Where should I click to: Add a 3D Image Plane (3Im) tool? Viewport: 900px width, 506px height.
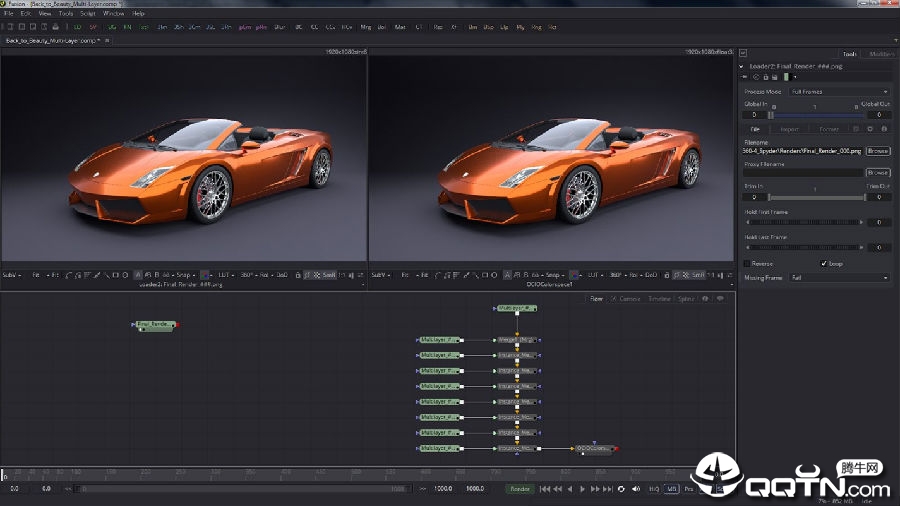pyautogui.click(x=162, y=27)
